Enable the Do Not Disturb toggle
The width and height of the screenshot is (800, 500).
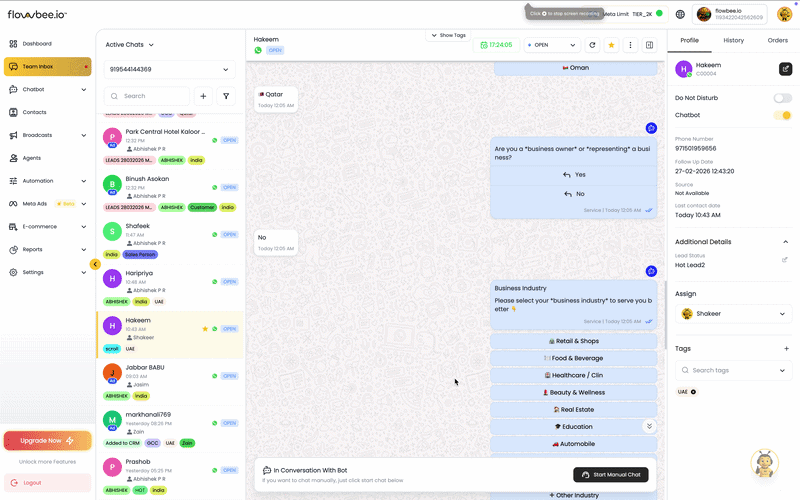point(782,98)
